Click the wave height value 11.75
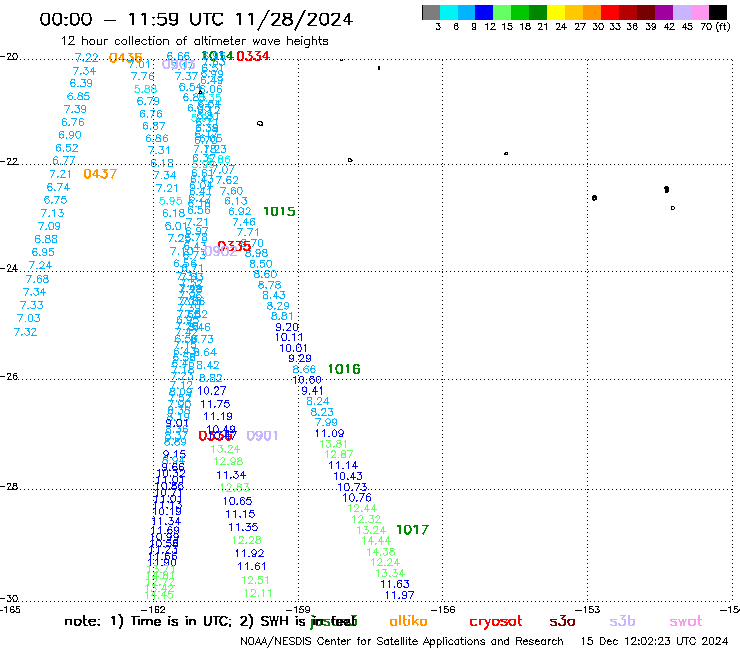 click(x=215, y=405)
